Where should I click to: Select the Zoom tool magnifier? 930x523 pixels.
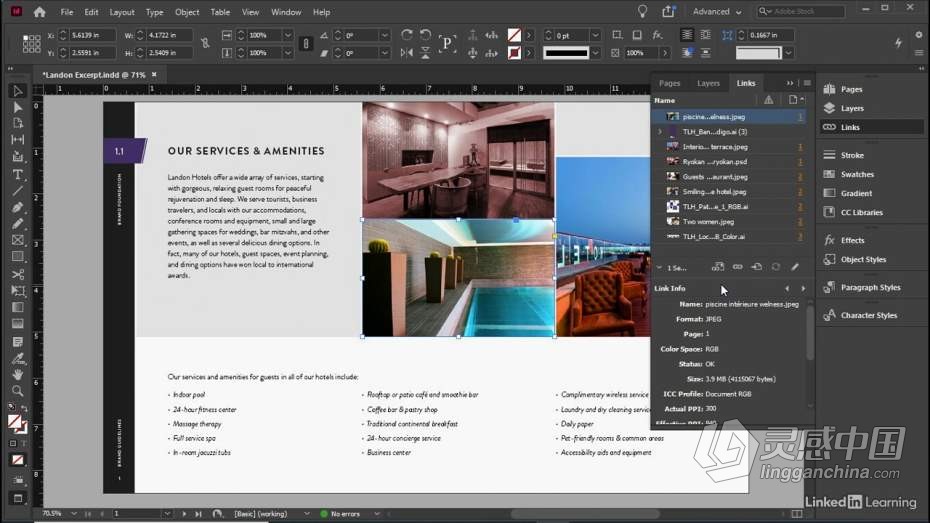17,391
